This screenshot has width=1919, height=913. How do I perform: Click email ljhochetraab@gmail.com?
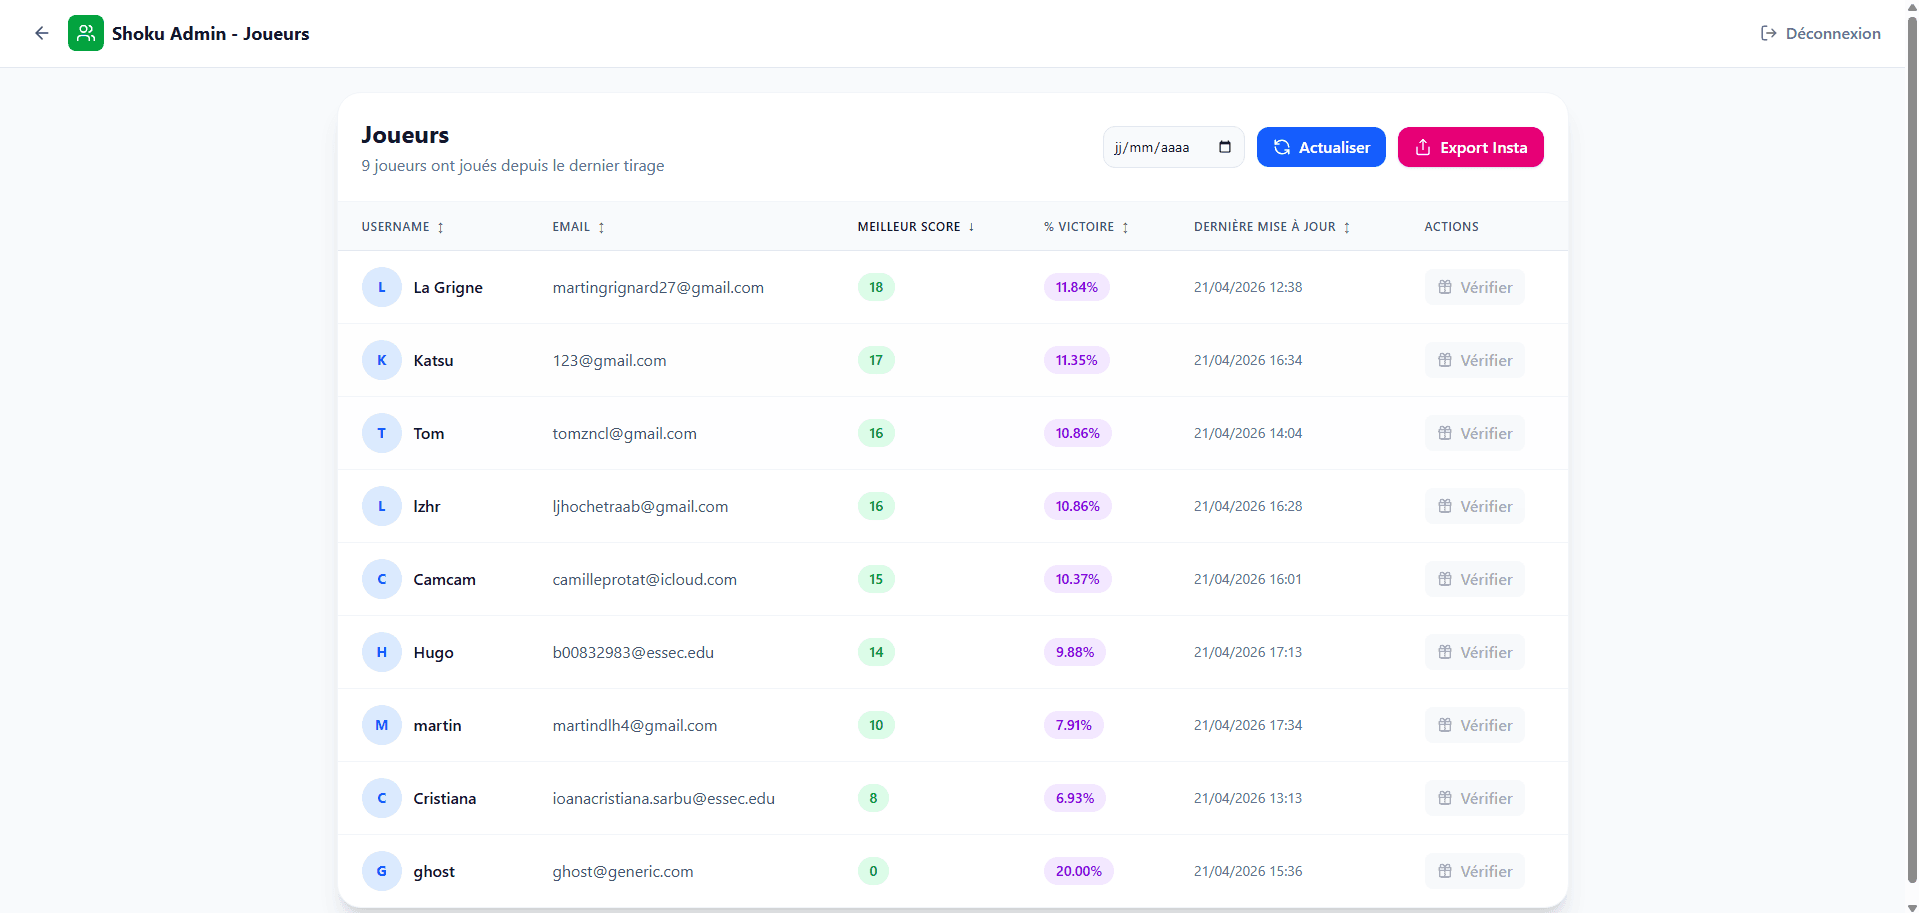(640, 506)
